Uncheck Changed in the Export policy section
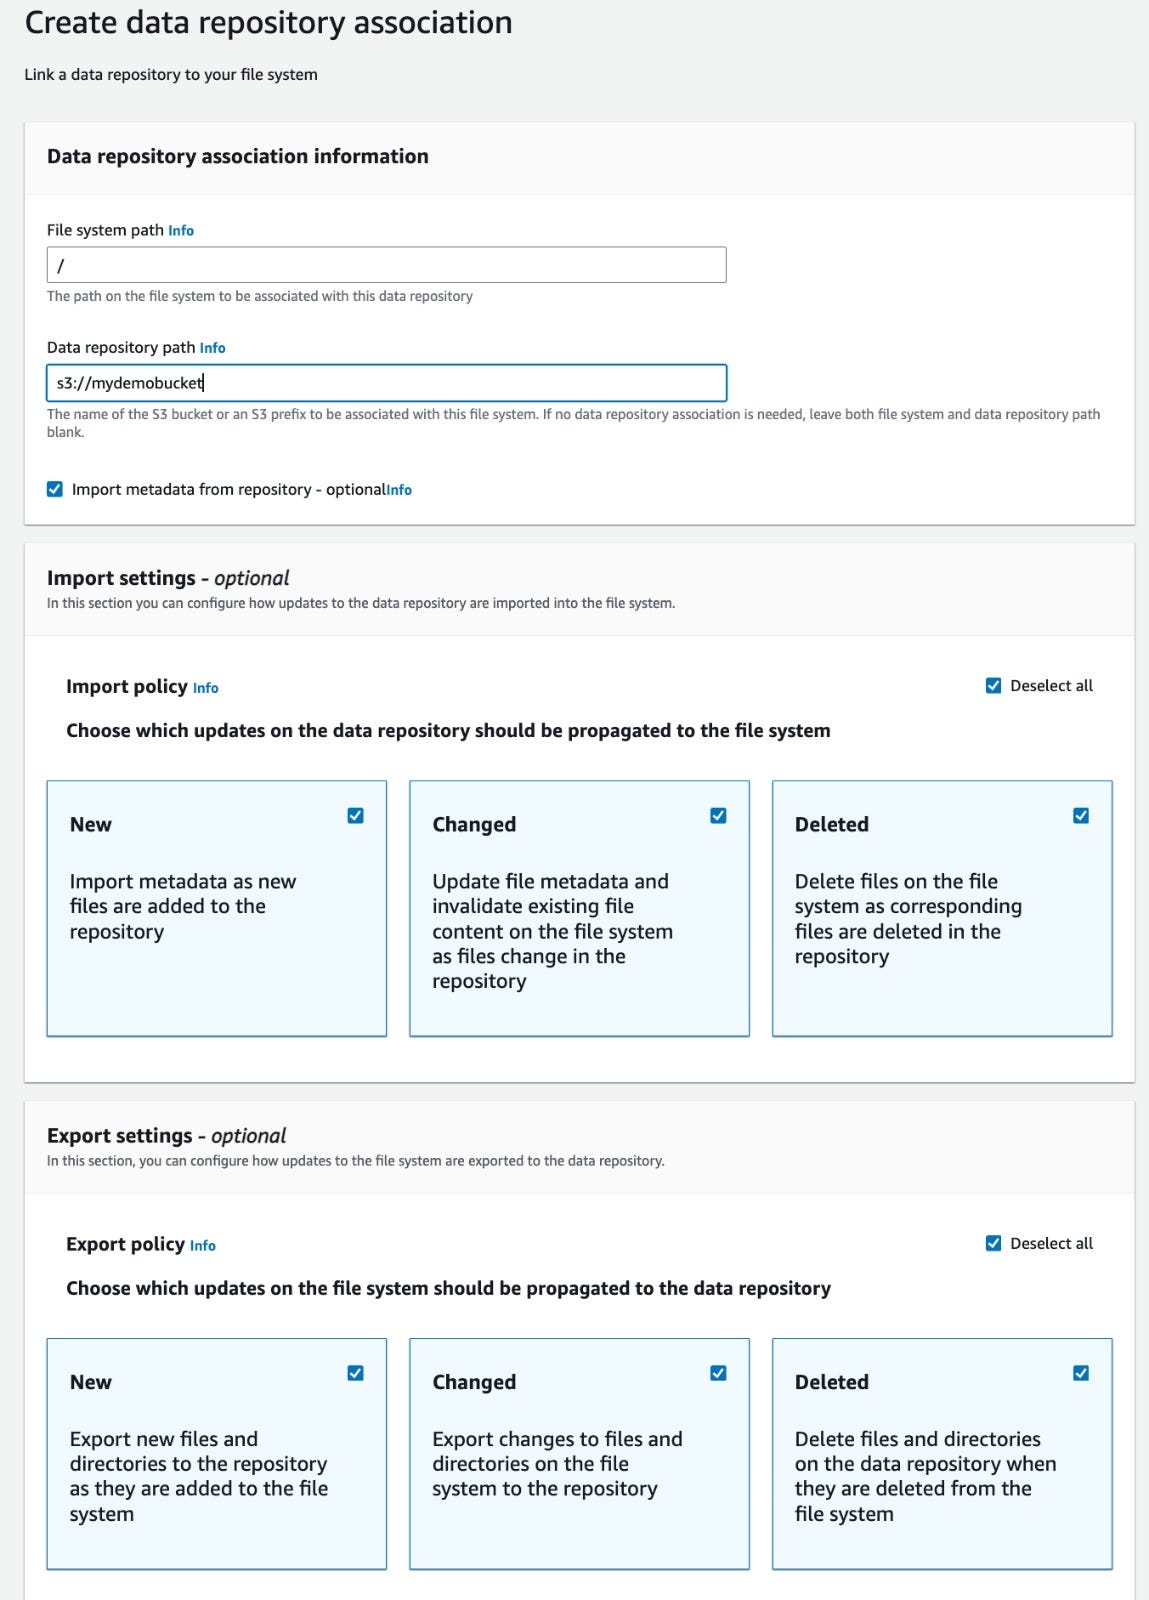1149x1600 pixels. [x=719, y=1373]
